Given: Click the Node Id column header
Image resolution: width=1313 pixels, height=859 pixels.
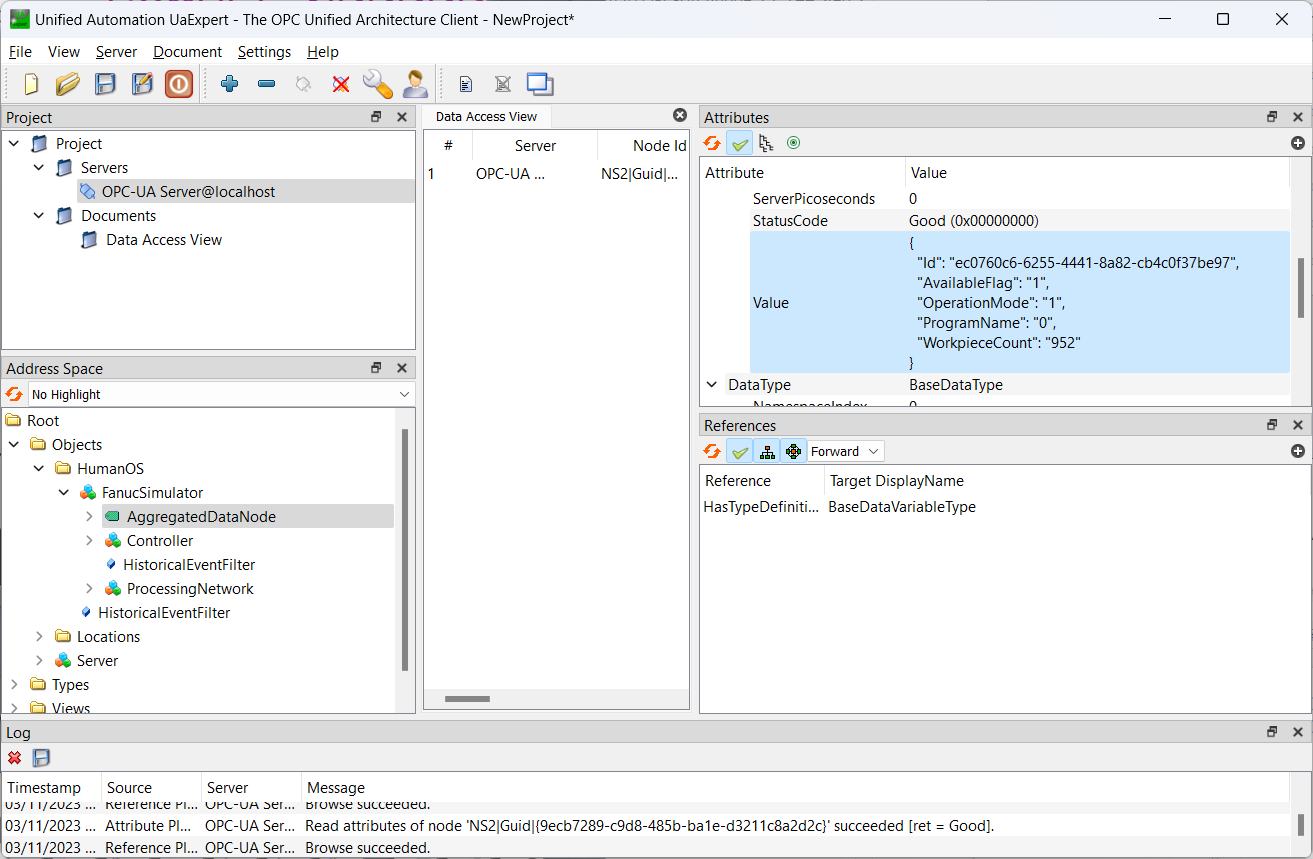Looking at the screenshot, I should (643, 145).
